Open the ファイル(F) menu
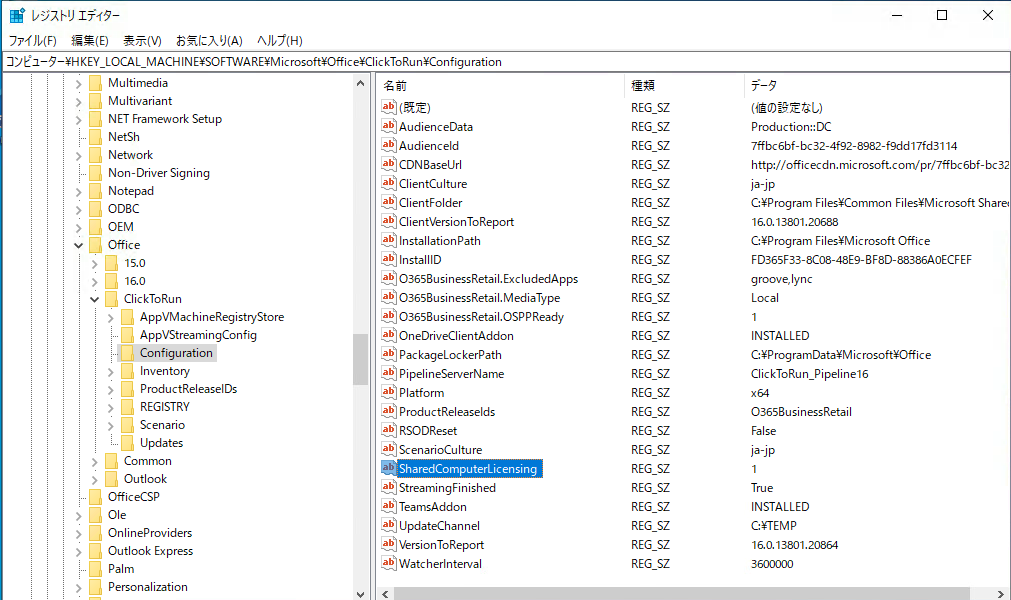This screenshot has height=600, width=1011. tap(33, 41)
